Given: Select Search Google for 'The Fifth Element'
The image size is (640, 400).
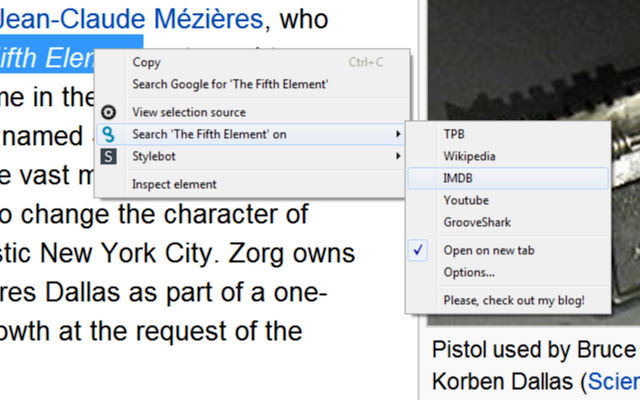Looking at the screenshot, I should point(230,84).
